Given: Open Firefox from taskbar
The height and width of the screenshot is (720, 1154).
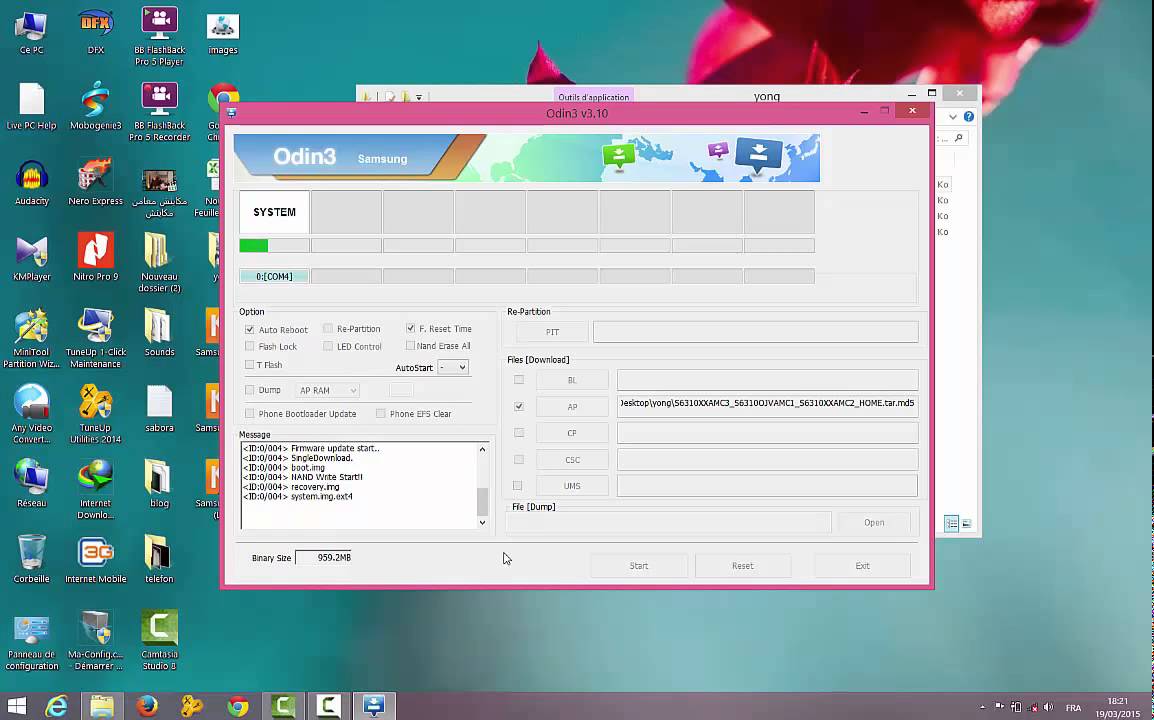Looking at the screenshot, I should 146,706.
